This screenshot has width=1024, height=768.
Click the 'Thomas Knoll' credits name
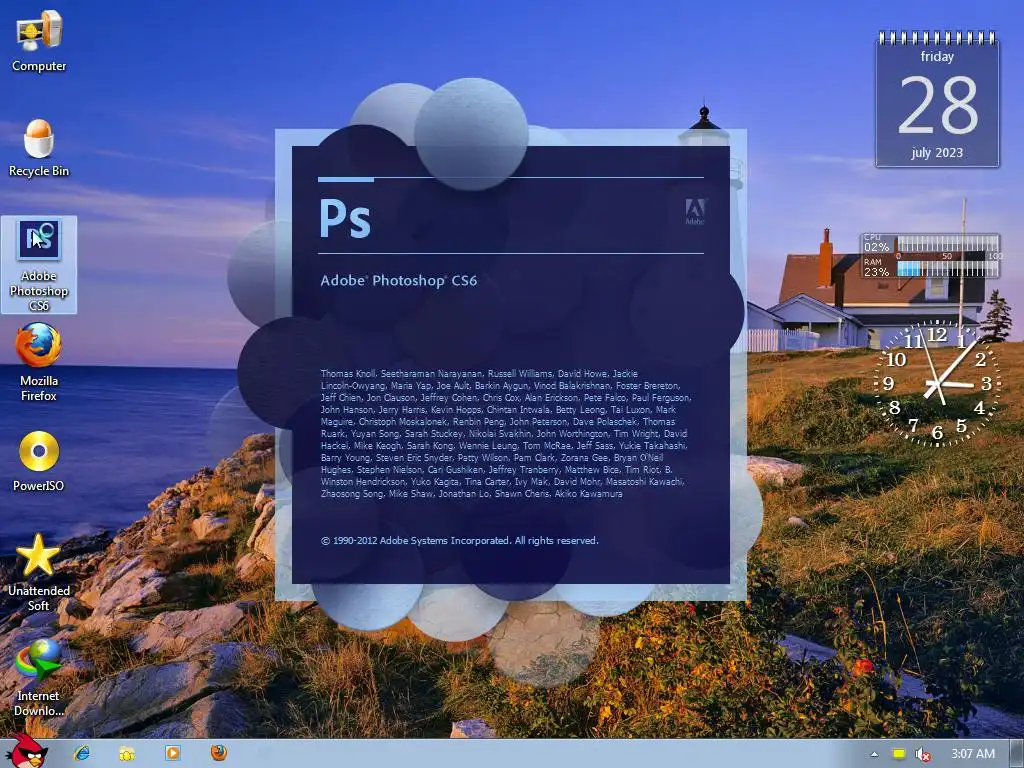(347, 374)
